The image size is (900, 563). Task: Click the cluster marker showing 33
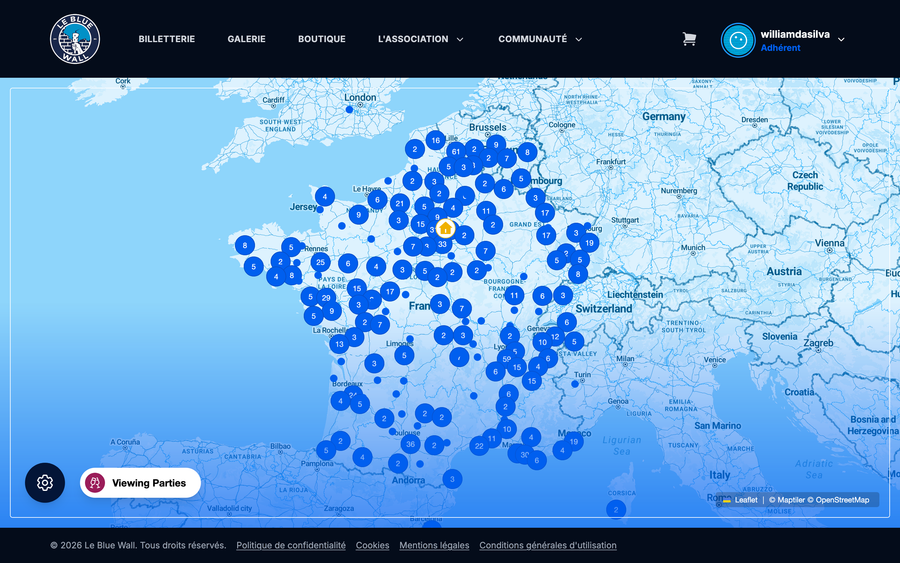[442, 244]
